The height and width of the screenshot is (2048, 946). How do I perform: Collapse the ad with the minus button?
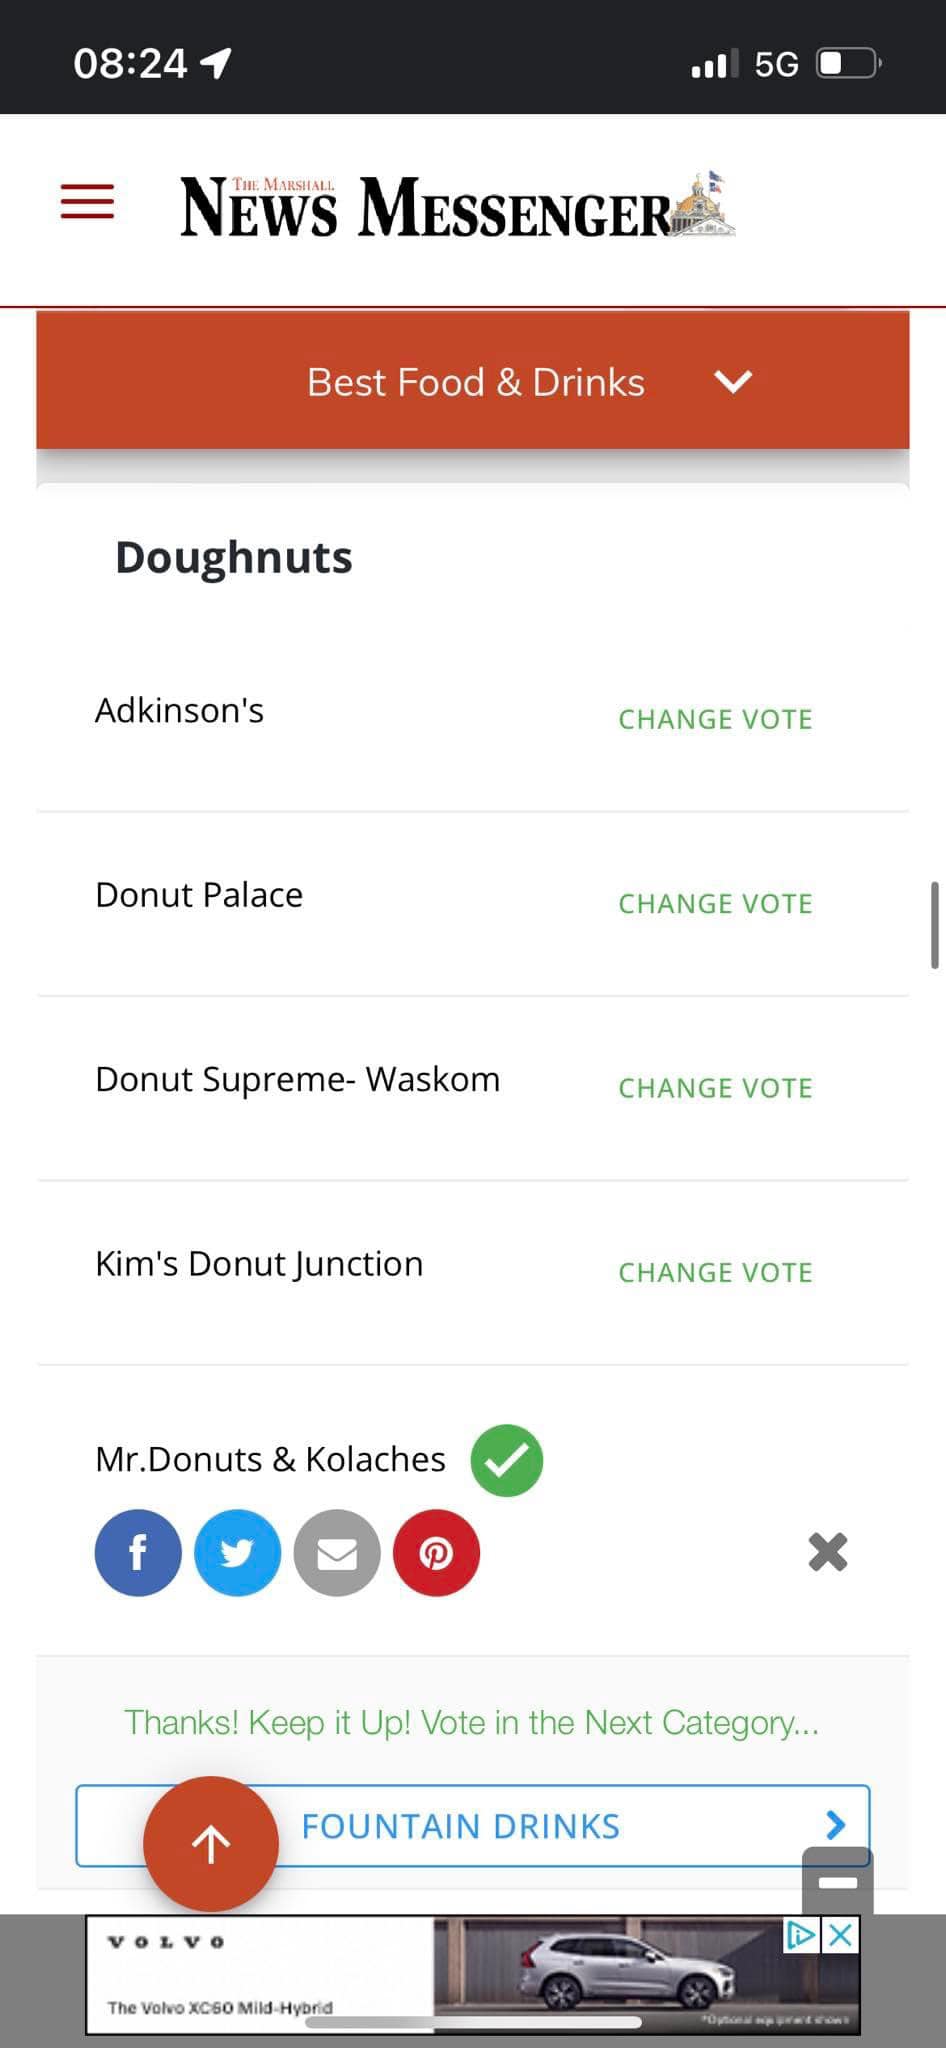click(x=837, y=1882)
